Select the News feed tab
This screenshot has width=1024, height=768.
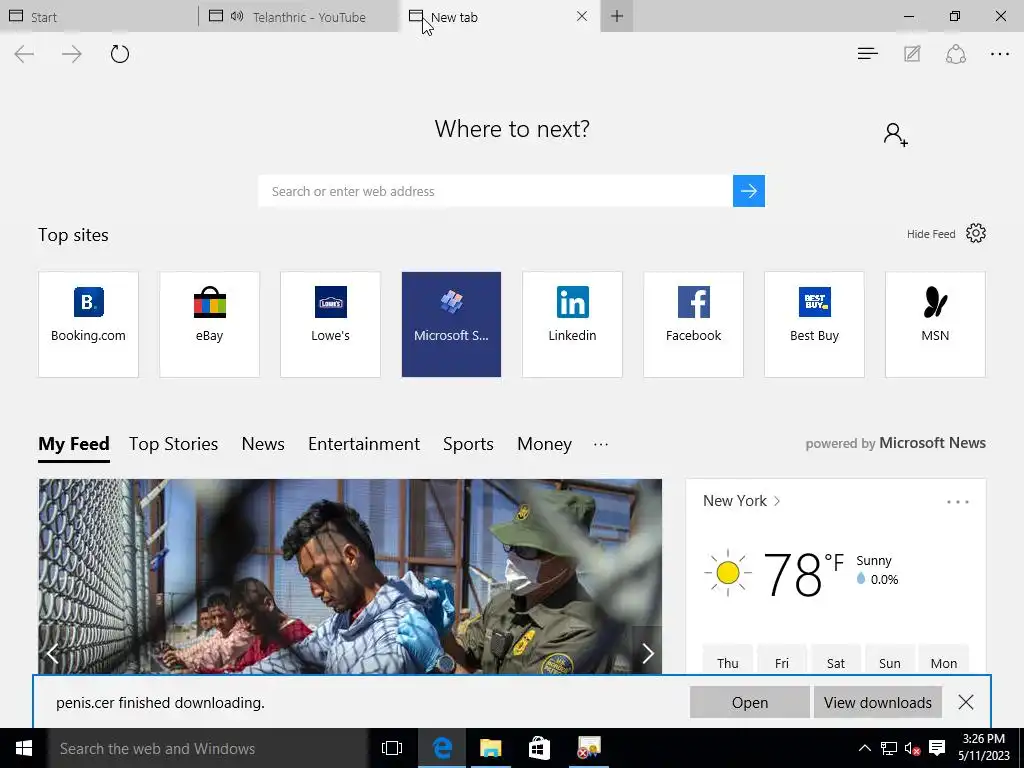pyautogui.click(x=263, y=444)
